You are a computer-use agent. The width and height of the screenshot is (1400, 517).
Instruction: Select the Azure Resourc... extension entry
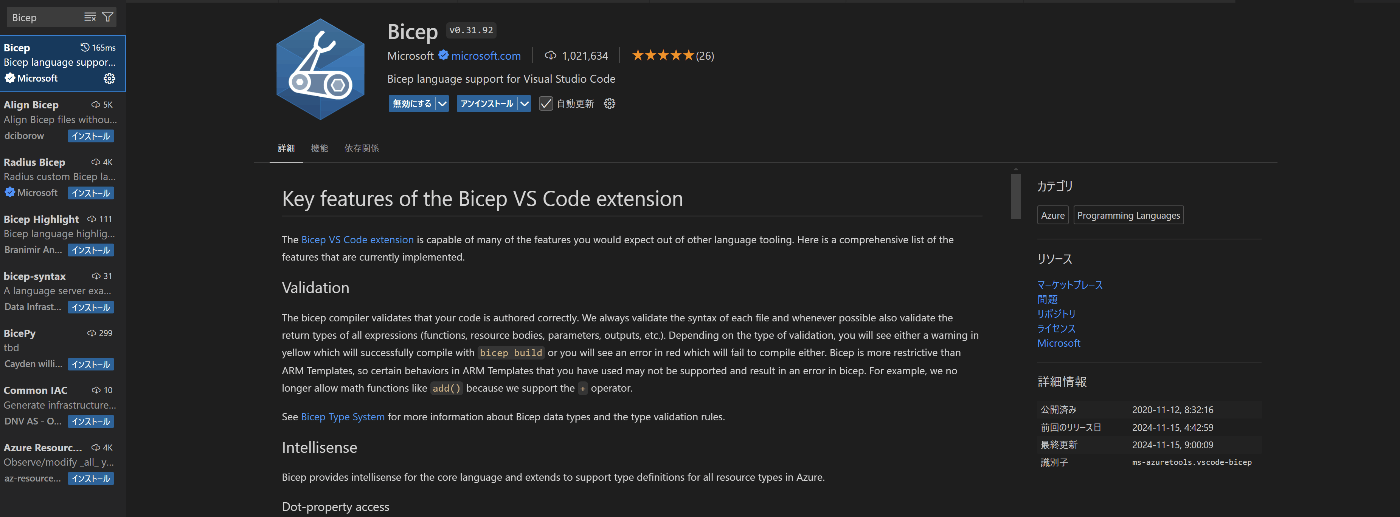coord(63,461)
